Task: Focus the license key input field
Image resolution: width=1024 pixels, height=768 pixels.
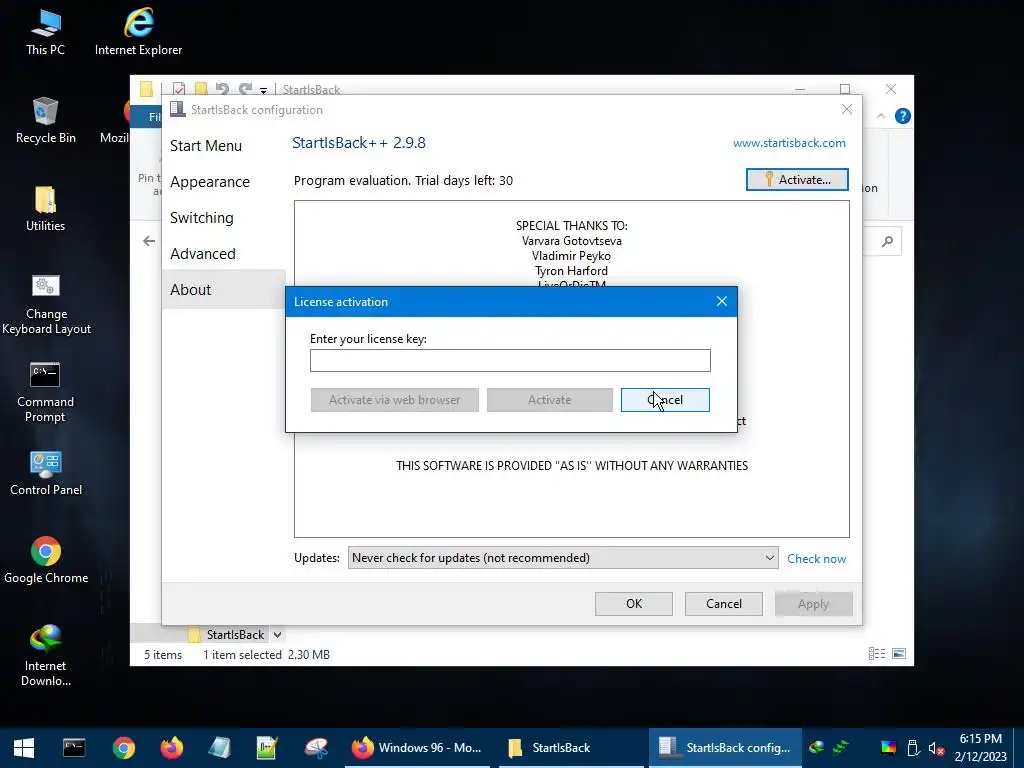Action: 510,360
